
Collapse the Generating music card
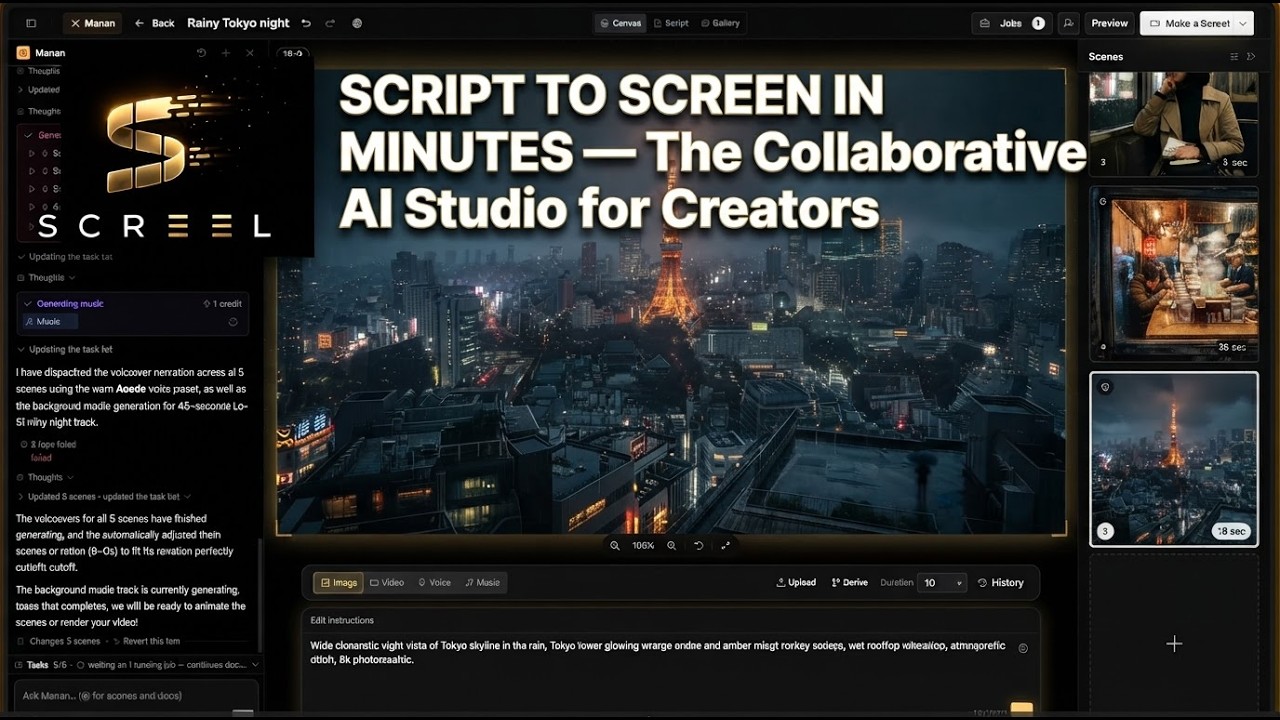pos(28,303)
